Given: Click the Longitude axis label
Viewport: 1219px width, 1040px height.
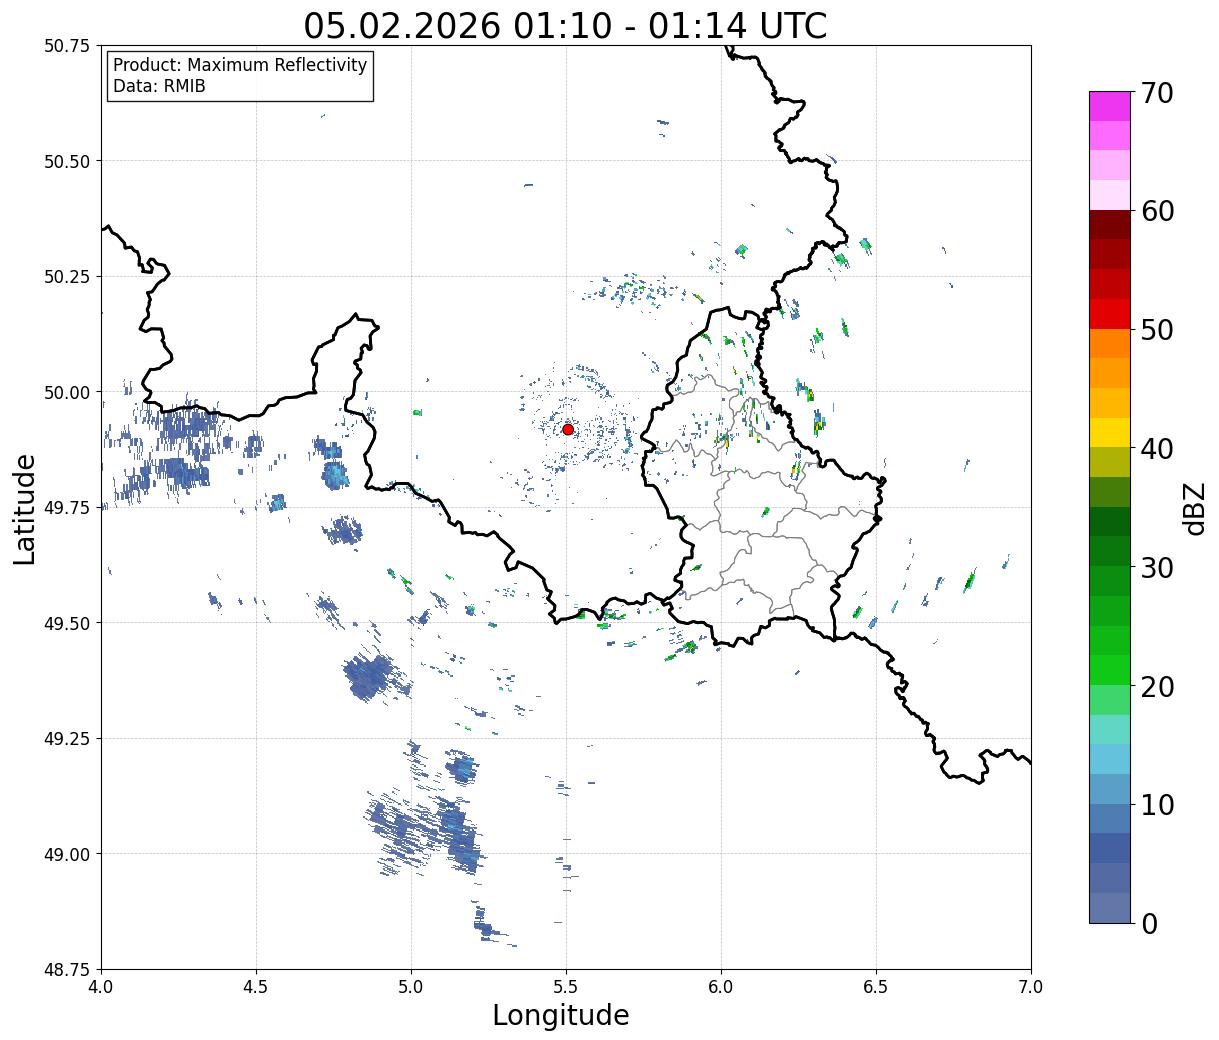Looking at the screenshot, I should (x=561, y=1015).
